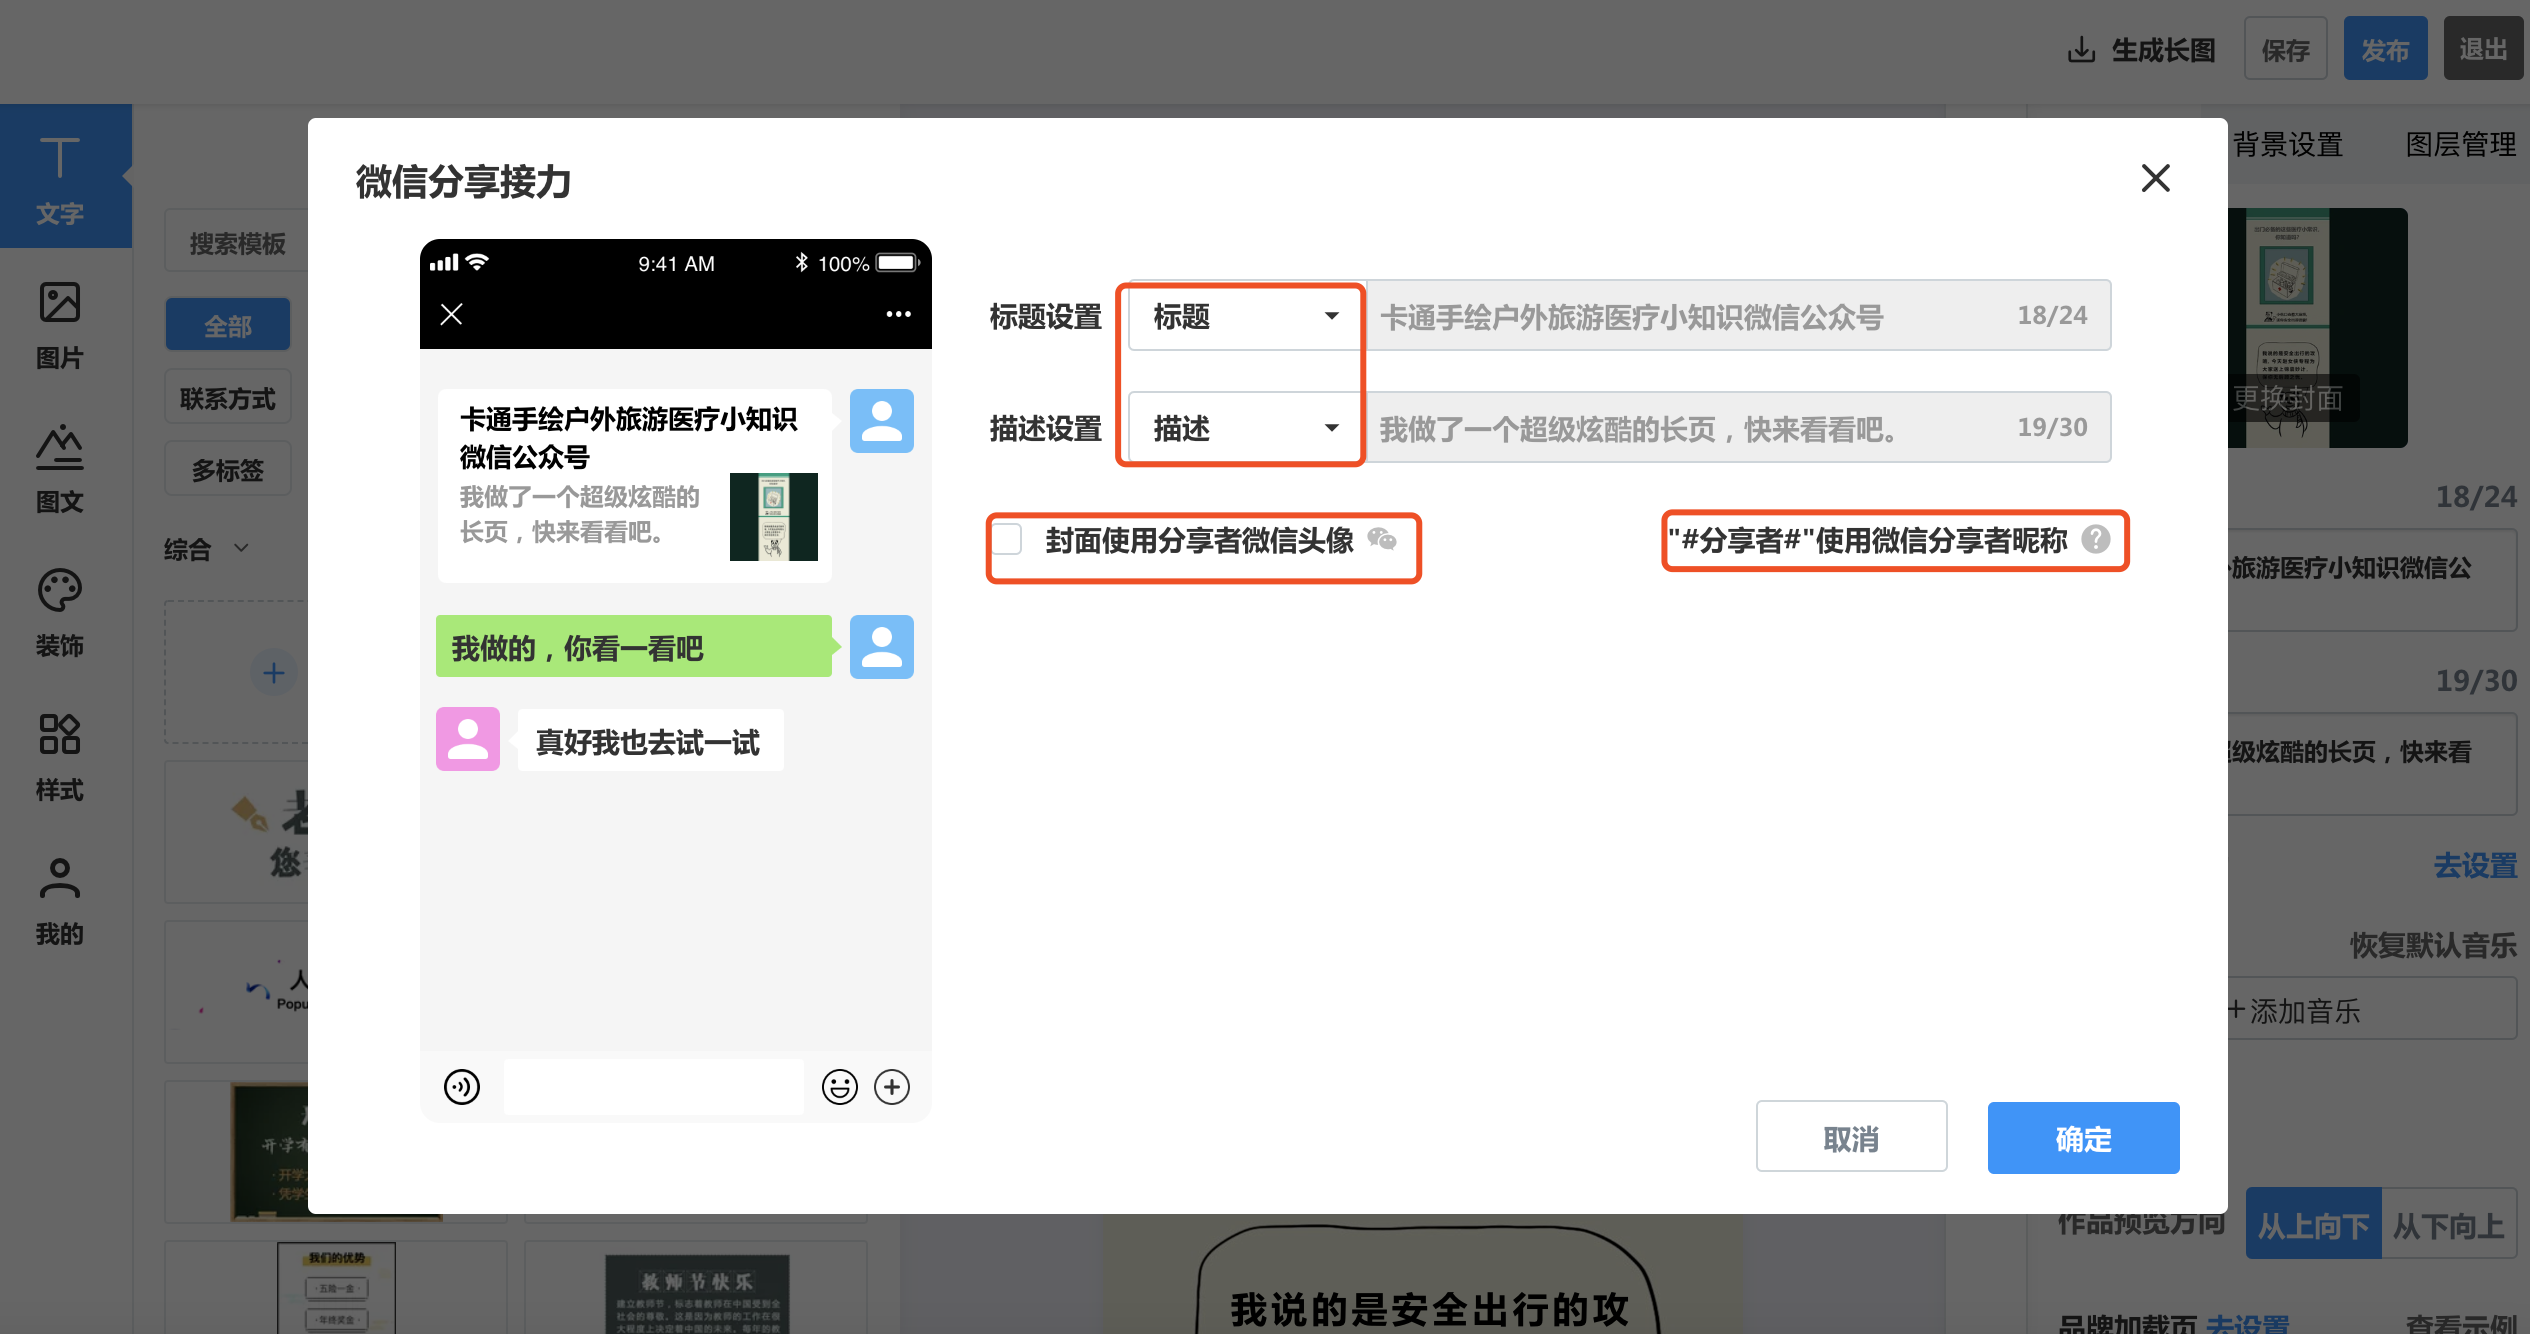Click the 我们的优势 template thumbnail
Viewport: 2530px width, 1334px height.
(336, 1288)
